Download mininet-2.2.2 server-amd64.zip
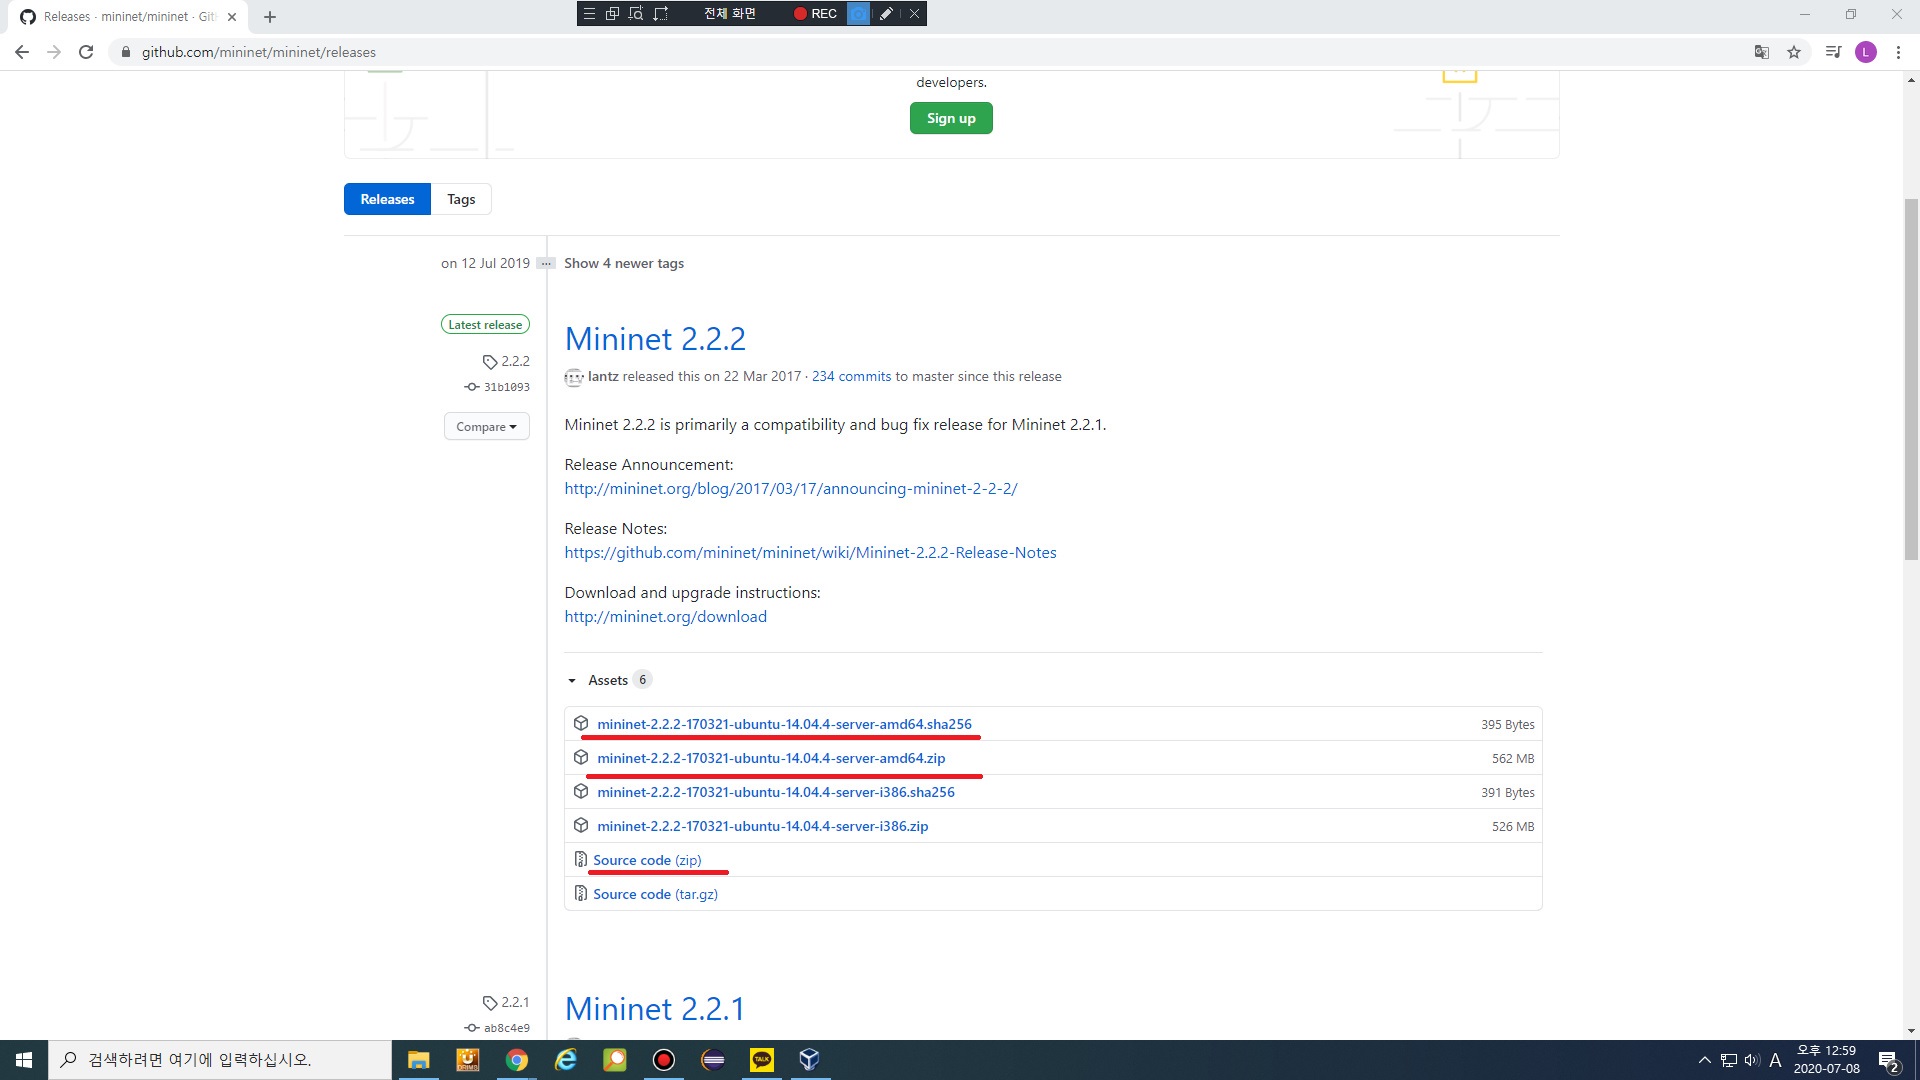This screenshot has height=1080, width=1920. click(771, 758)
